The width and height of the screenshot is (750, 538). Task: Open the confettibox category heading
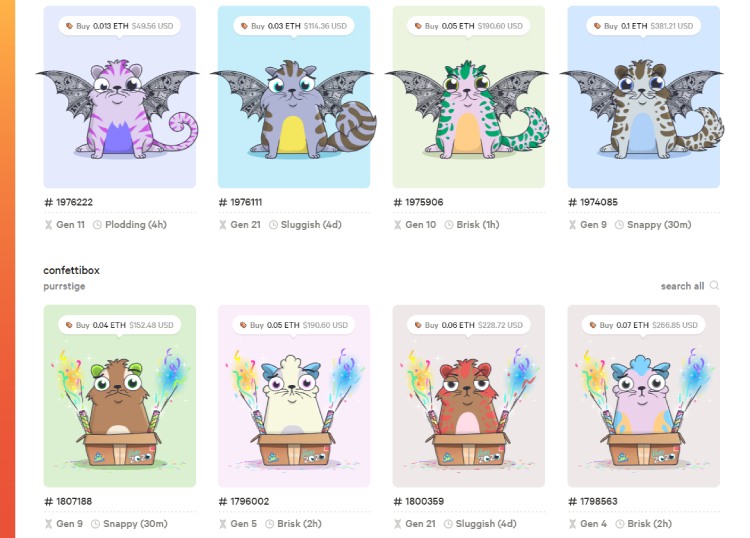71,270
